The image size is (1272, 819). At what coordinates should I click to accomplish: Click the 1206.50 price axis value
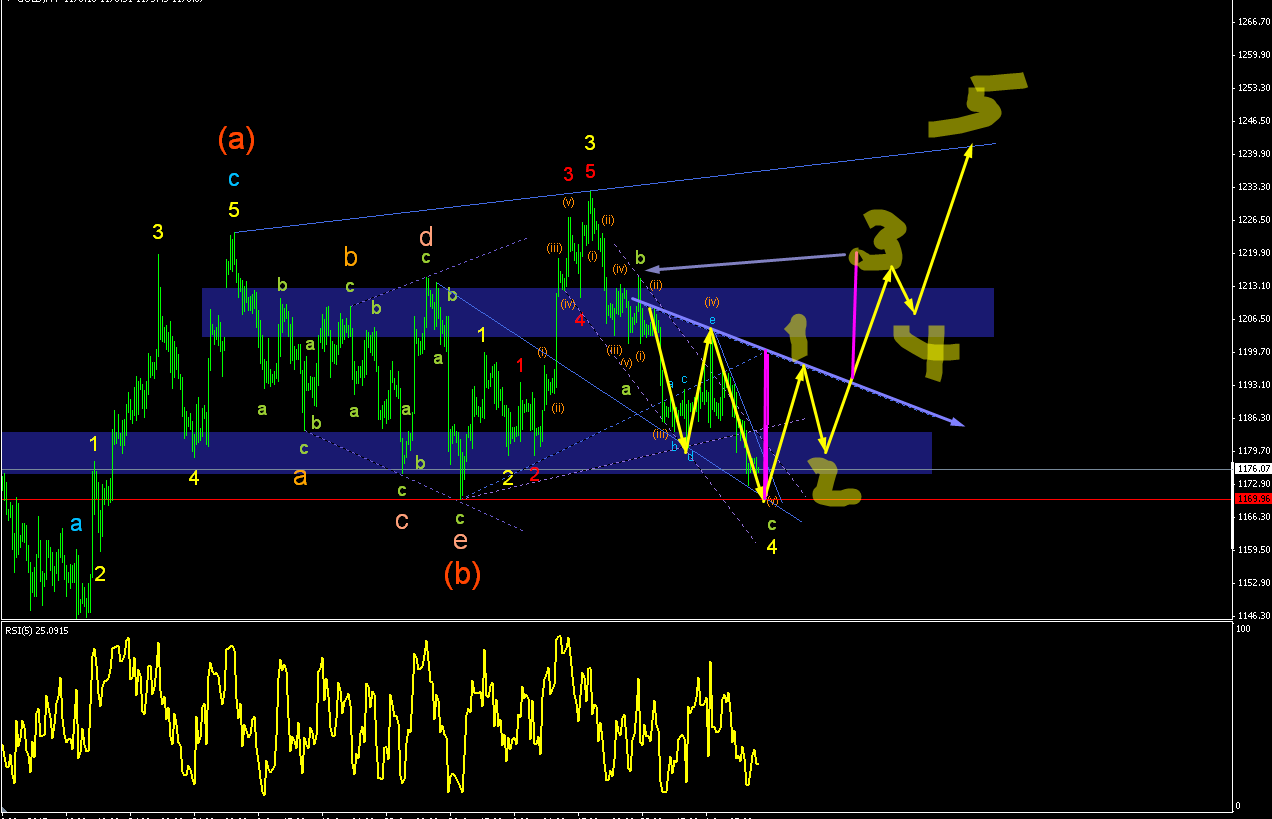pos(1254,318)
